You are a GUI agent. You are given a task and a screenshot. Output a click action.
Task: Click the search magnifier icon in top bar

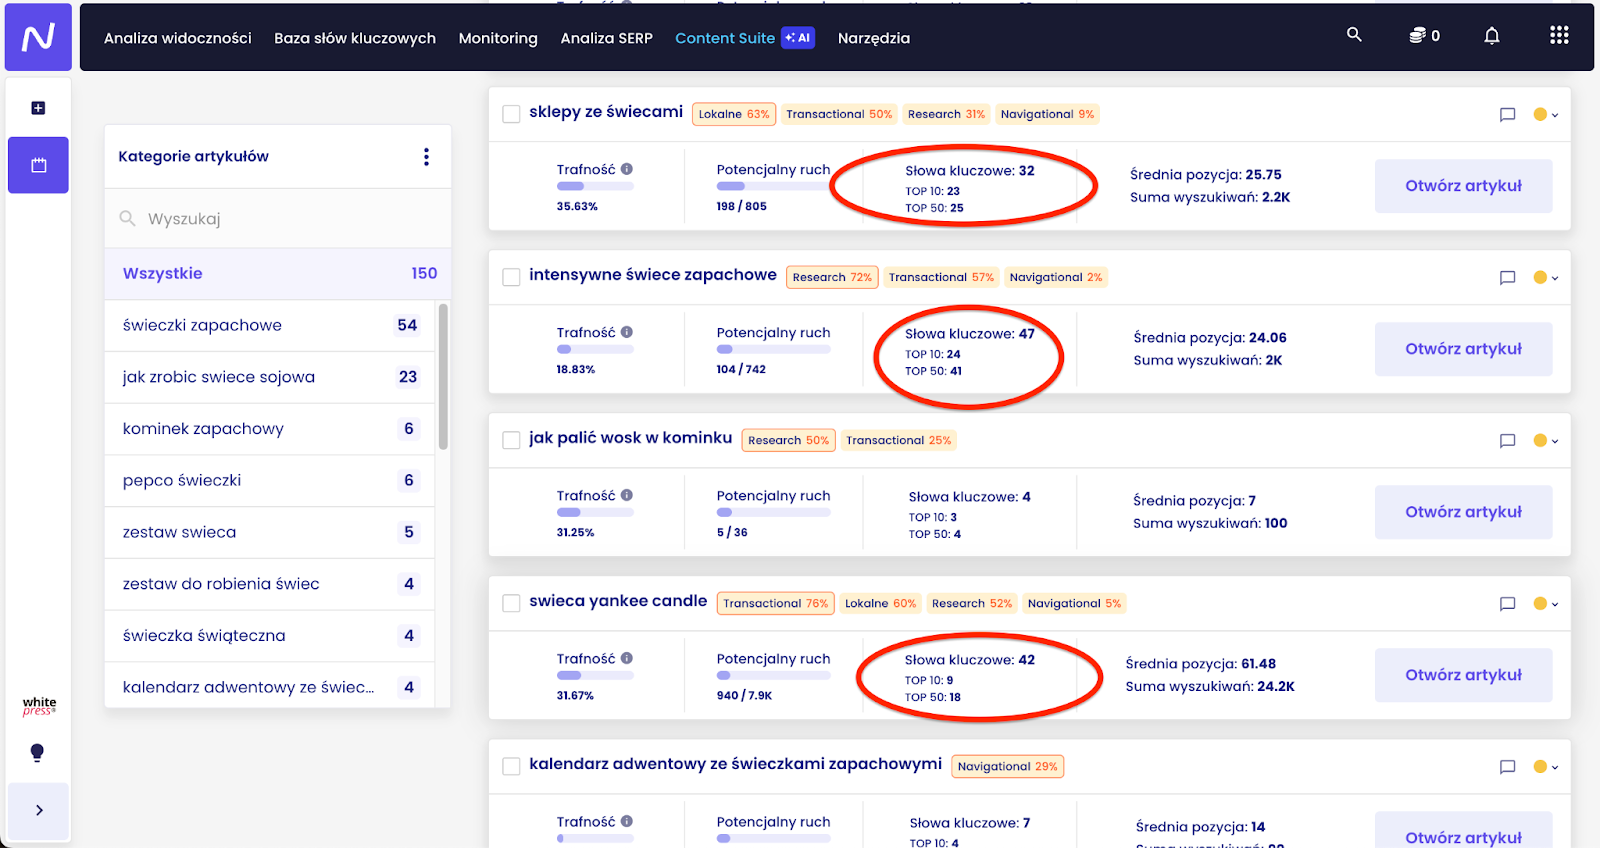point(1354,35)
